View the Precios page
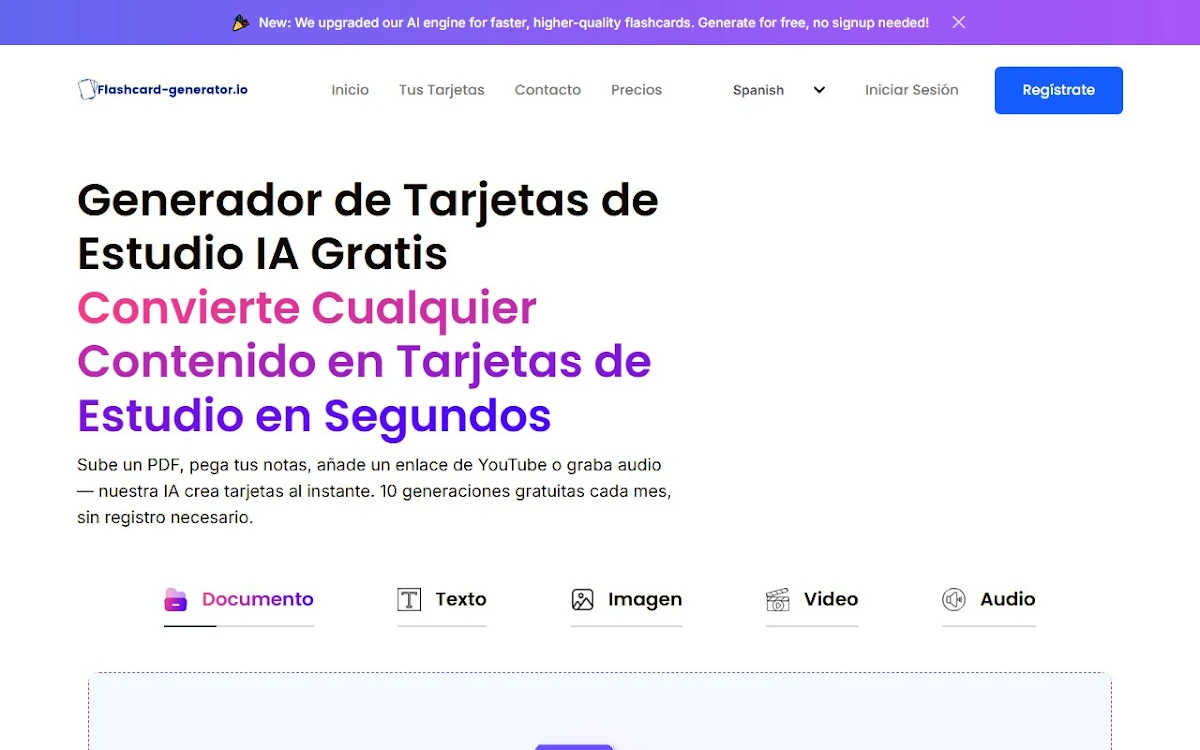Screen dimensions: 1200x750 [637, 90]
